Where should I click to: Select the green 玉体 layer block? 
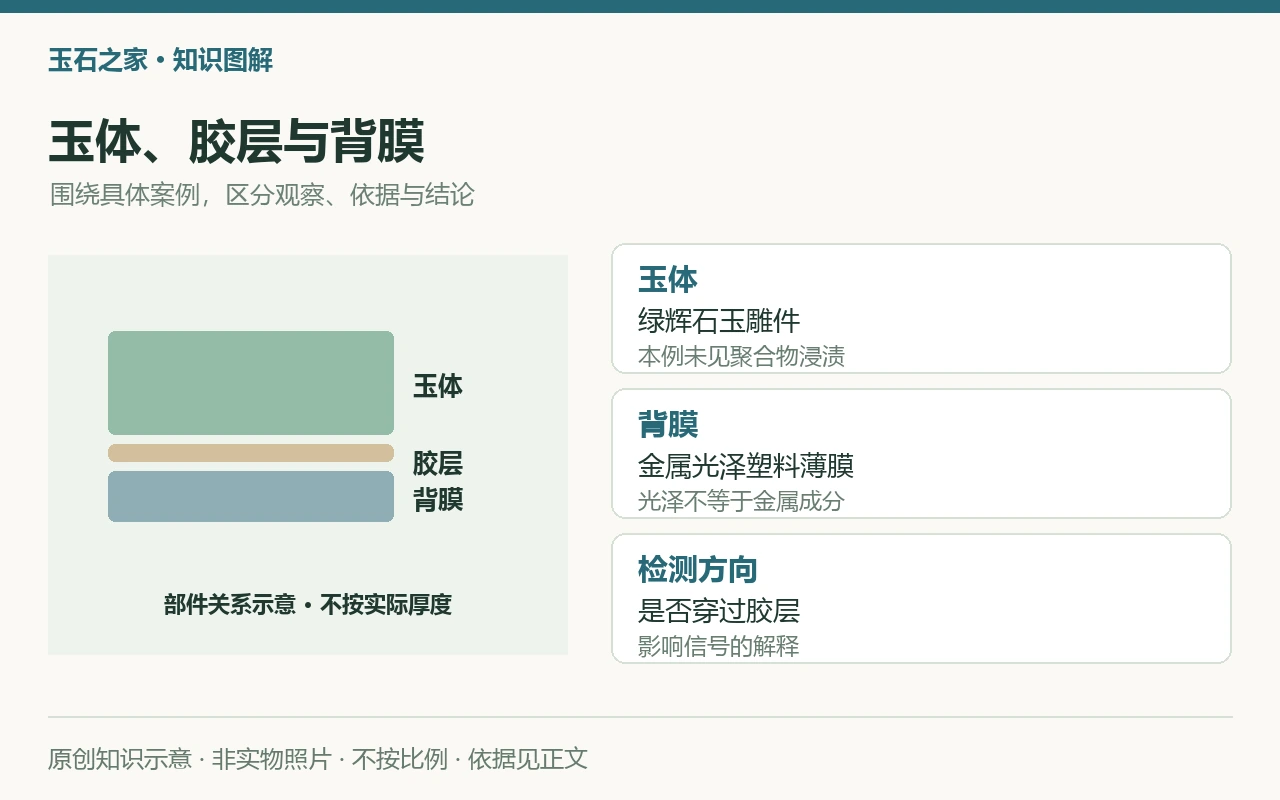[x=251, y=383]
